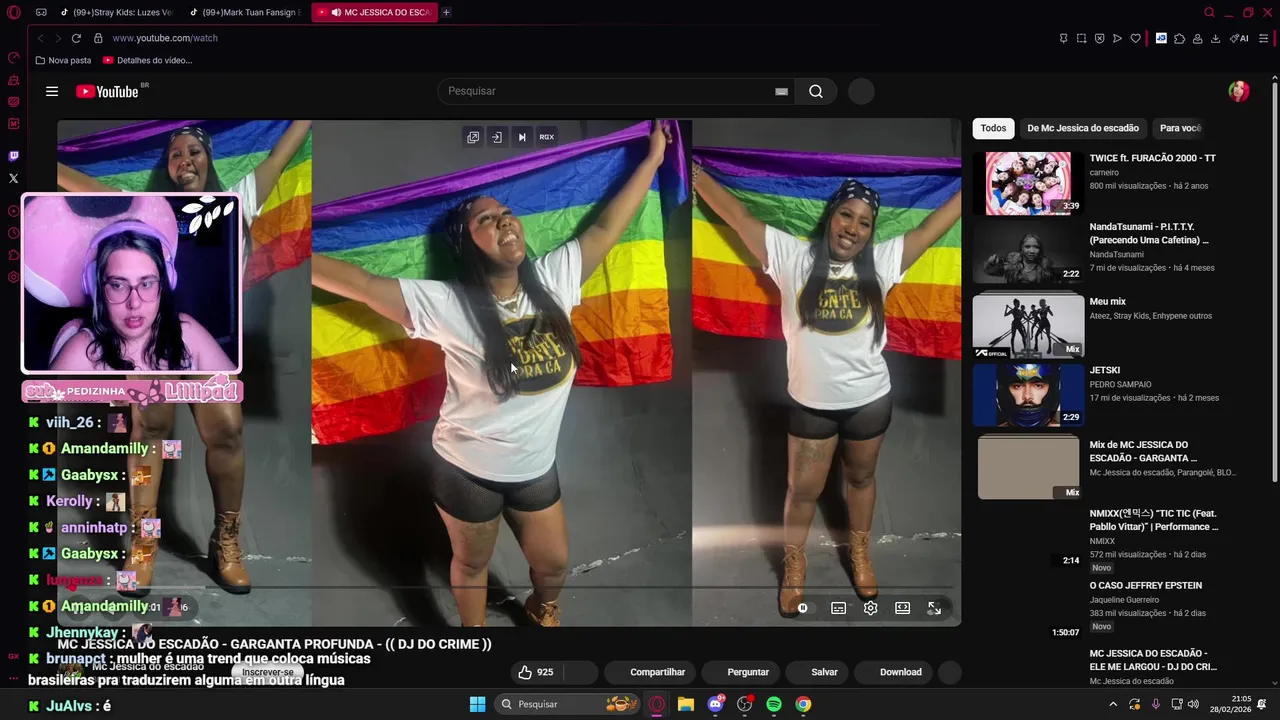This screenshot has width=1280, height=720.
Task: Open the AI assistant toolbar button
Action: (1240, 38)
